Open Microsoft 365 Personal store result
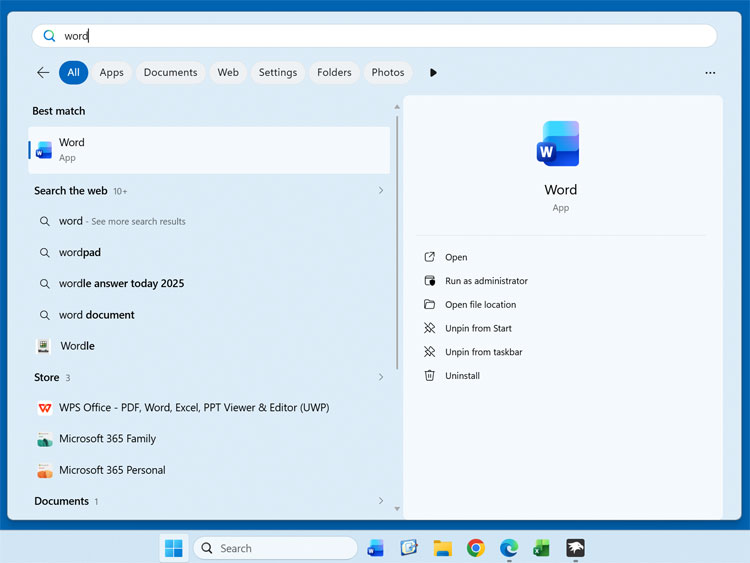The width and height of the screenshot is (750, 563). tap(209, 470)
